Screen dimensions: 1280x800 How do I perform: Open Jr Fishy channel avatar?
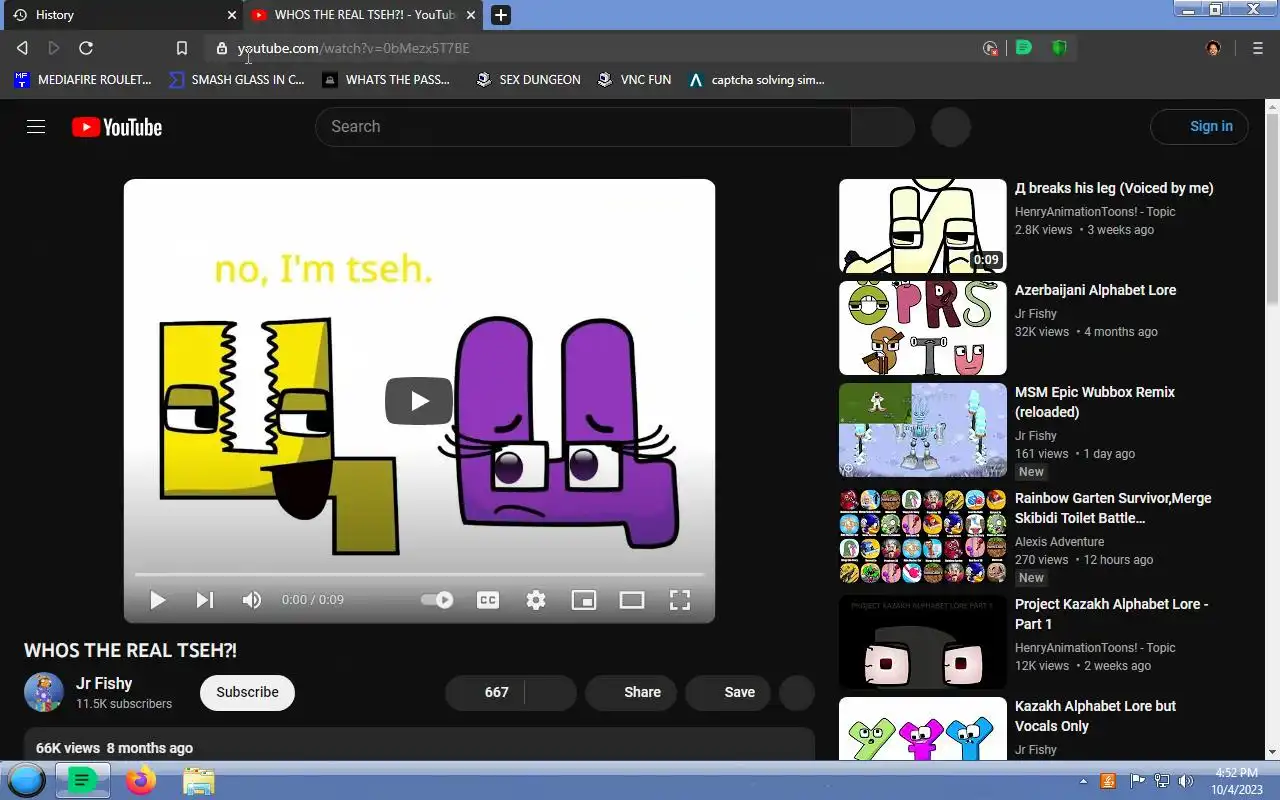44,692
